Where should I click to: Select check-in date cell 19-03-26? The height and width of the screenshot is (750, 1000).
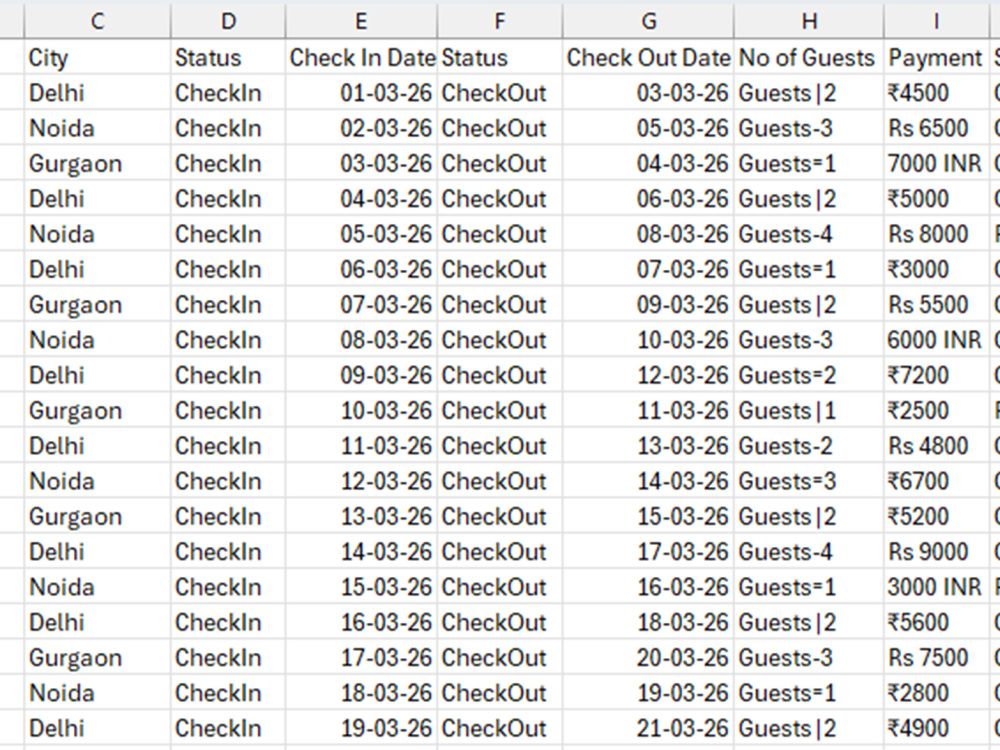click(x=361, y=728)
